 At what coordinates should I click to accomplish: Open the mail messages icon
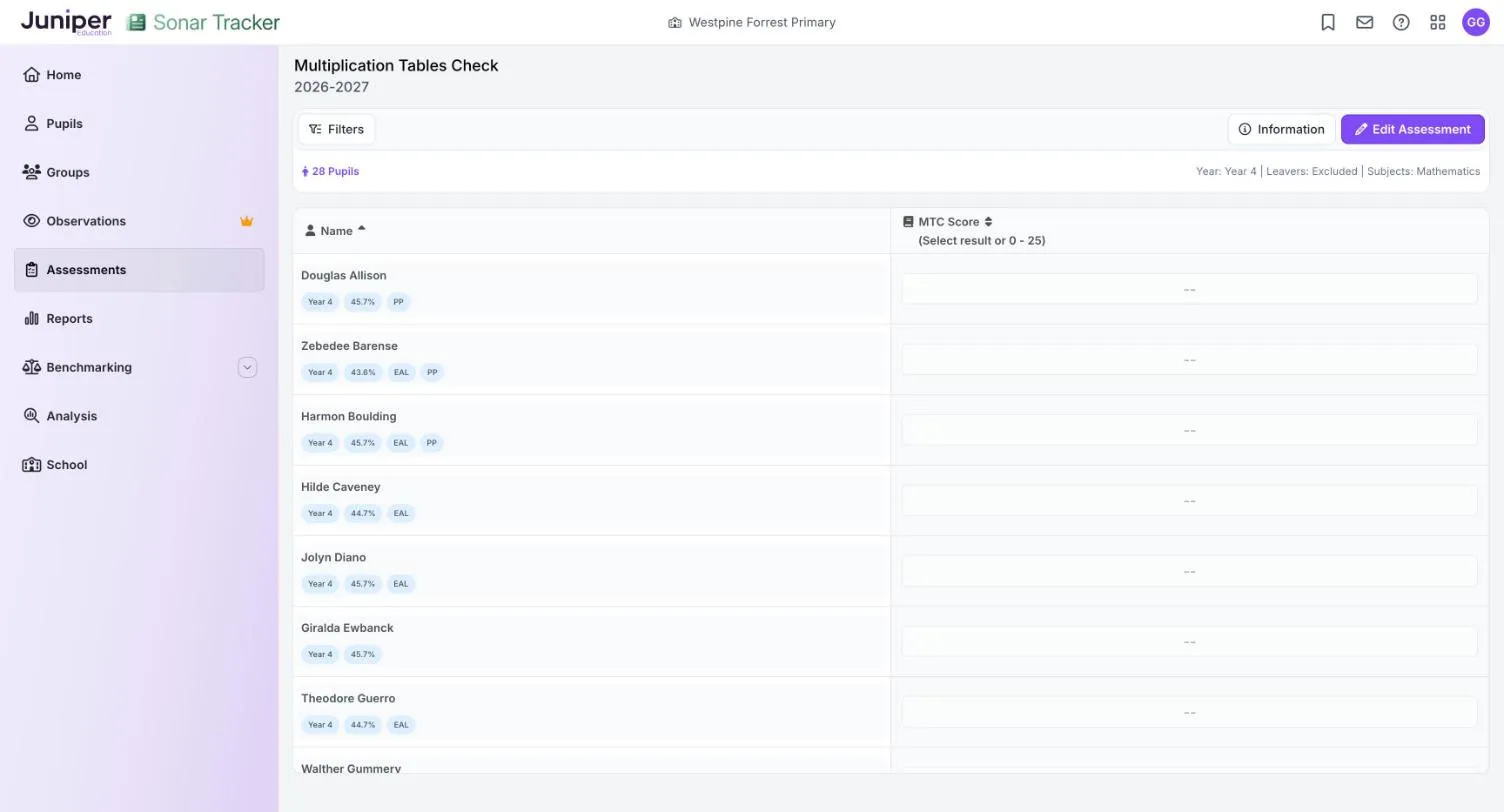click(1364, 22)
